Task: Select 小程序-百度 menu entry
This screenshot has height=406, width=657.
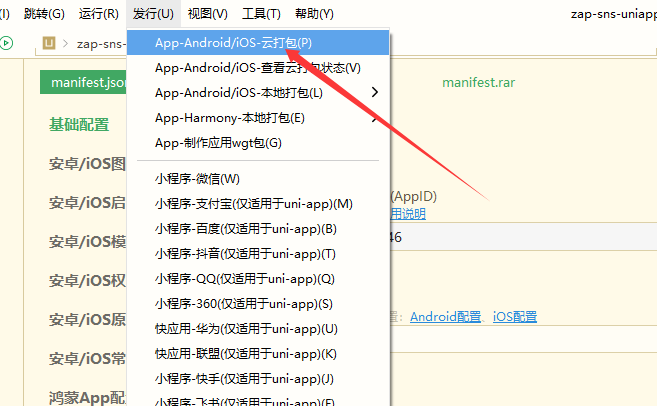Action: (x=258, y=229)
